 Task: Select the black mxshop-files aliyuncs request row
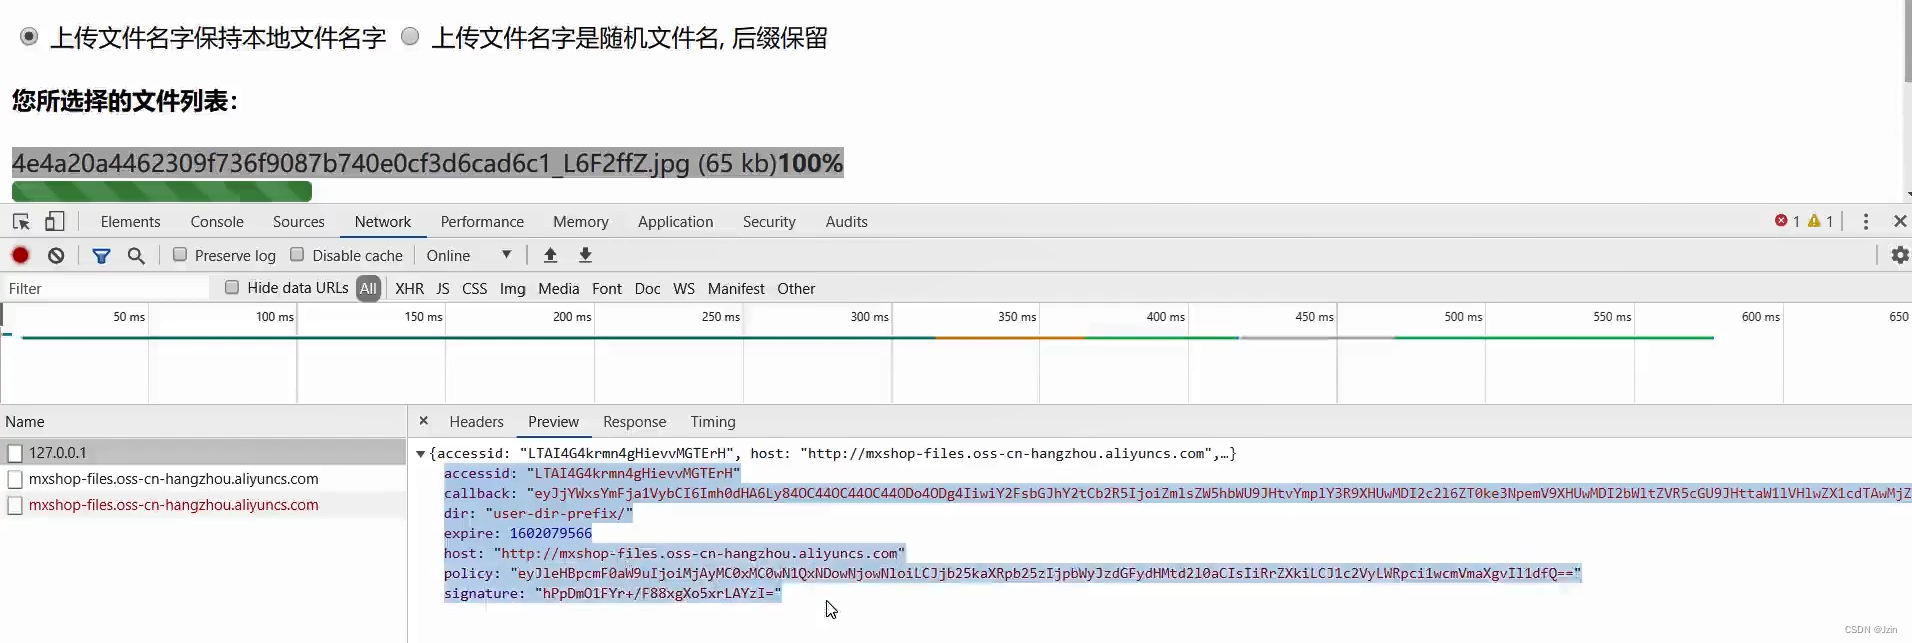203,479
